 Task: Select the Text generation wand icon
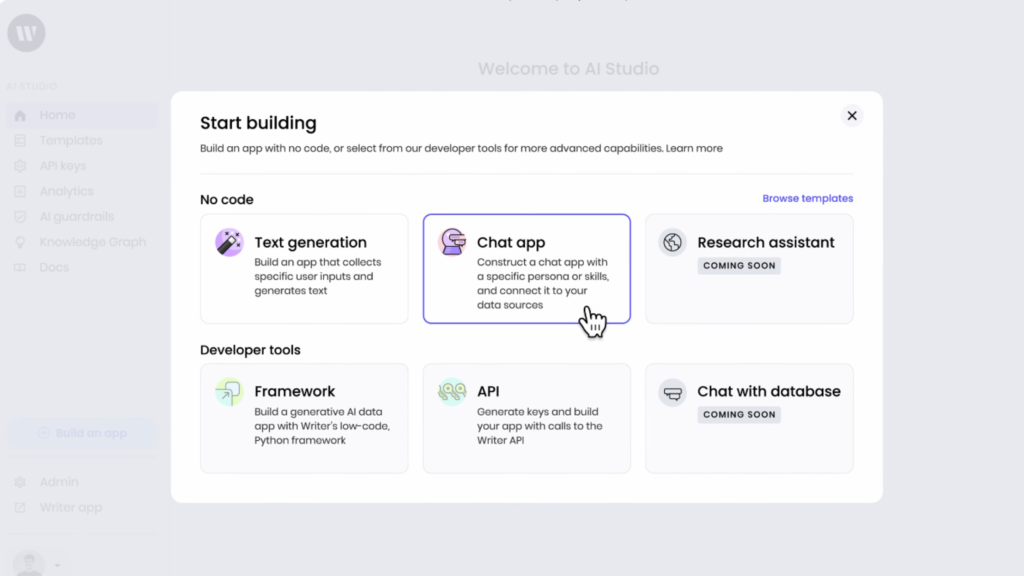(228, 242)
